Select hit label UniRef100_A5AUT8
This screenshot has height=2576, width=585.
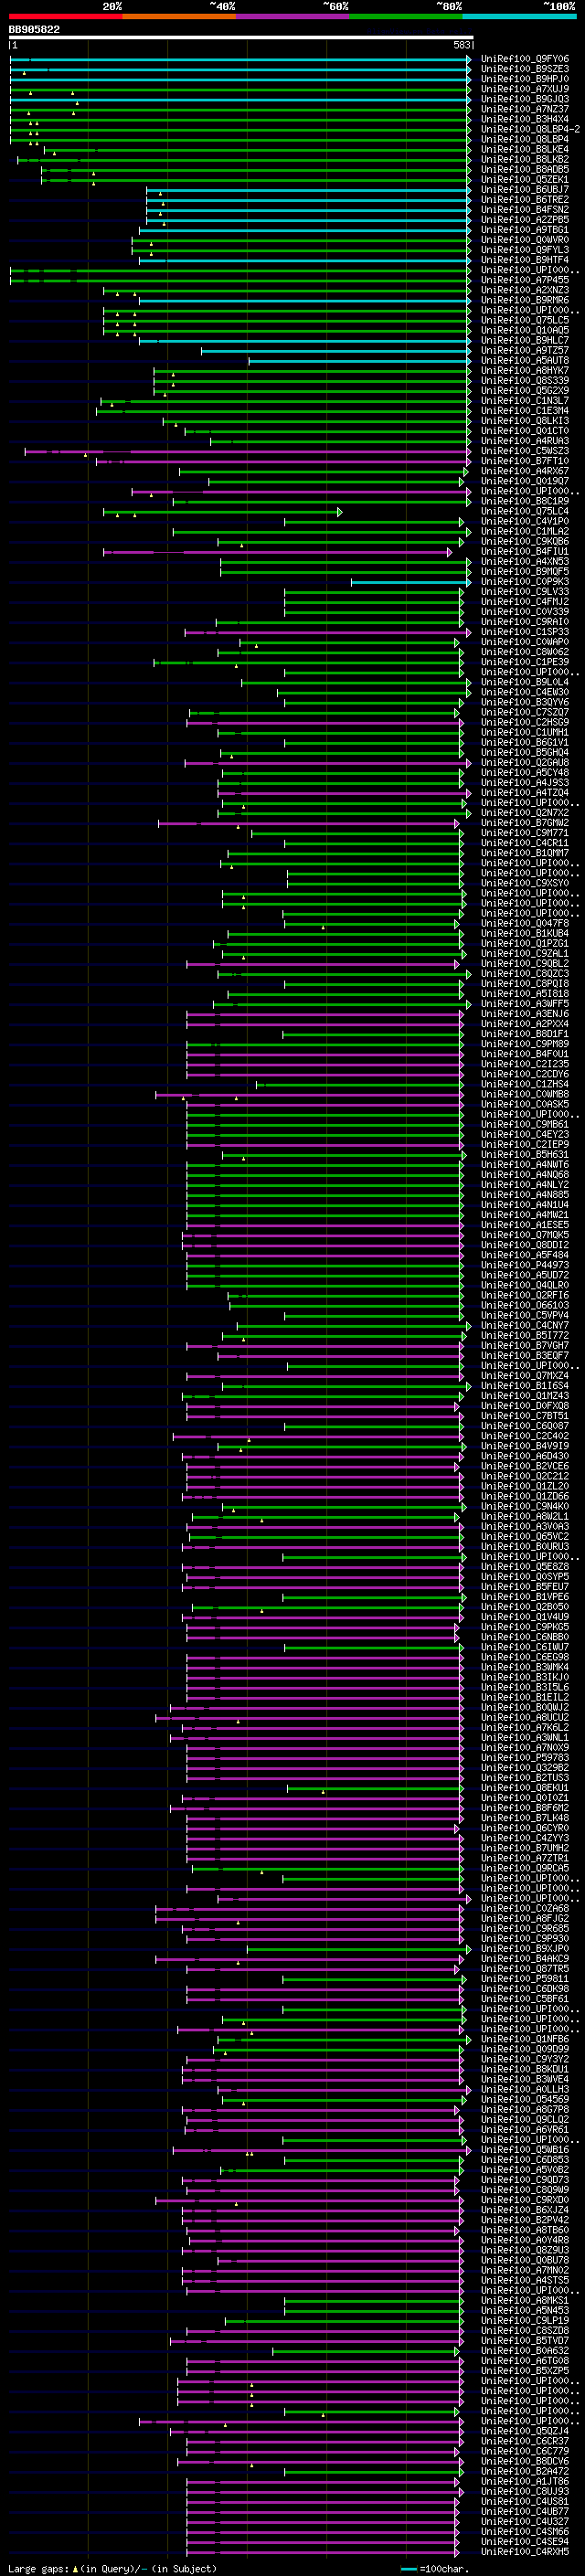[x=524, y=361]
